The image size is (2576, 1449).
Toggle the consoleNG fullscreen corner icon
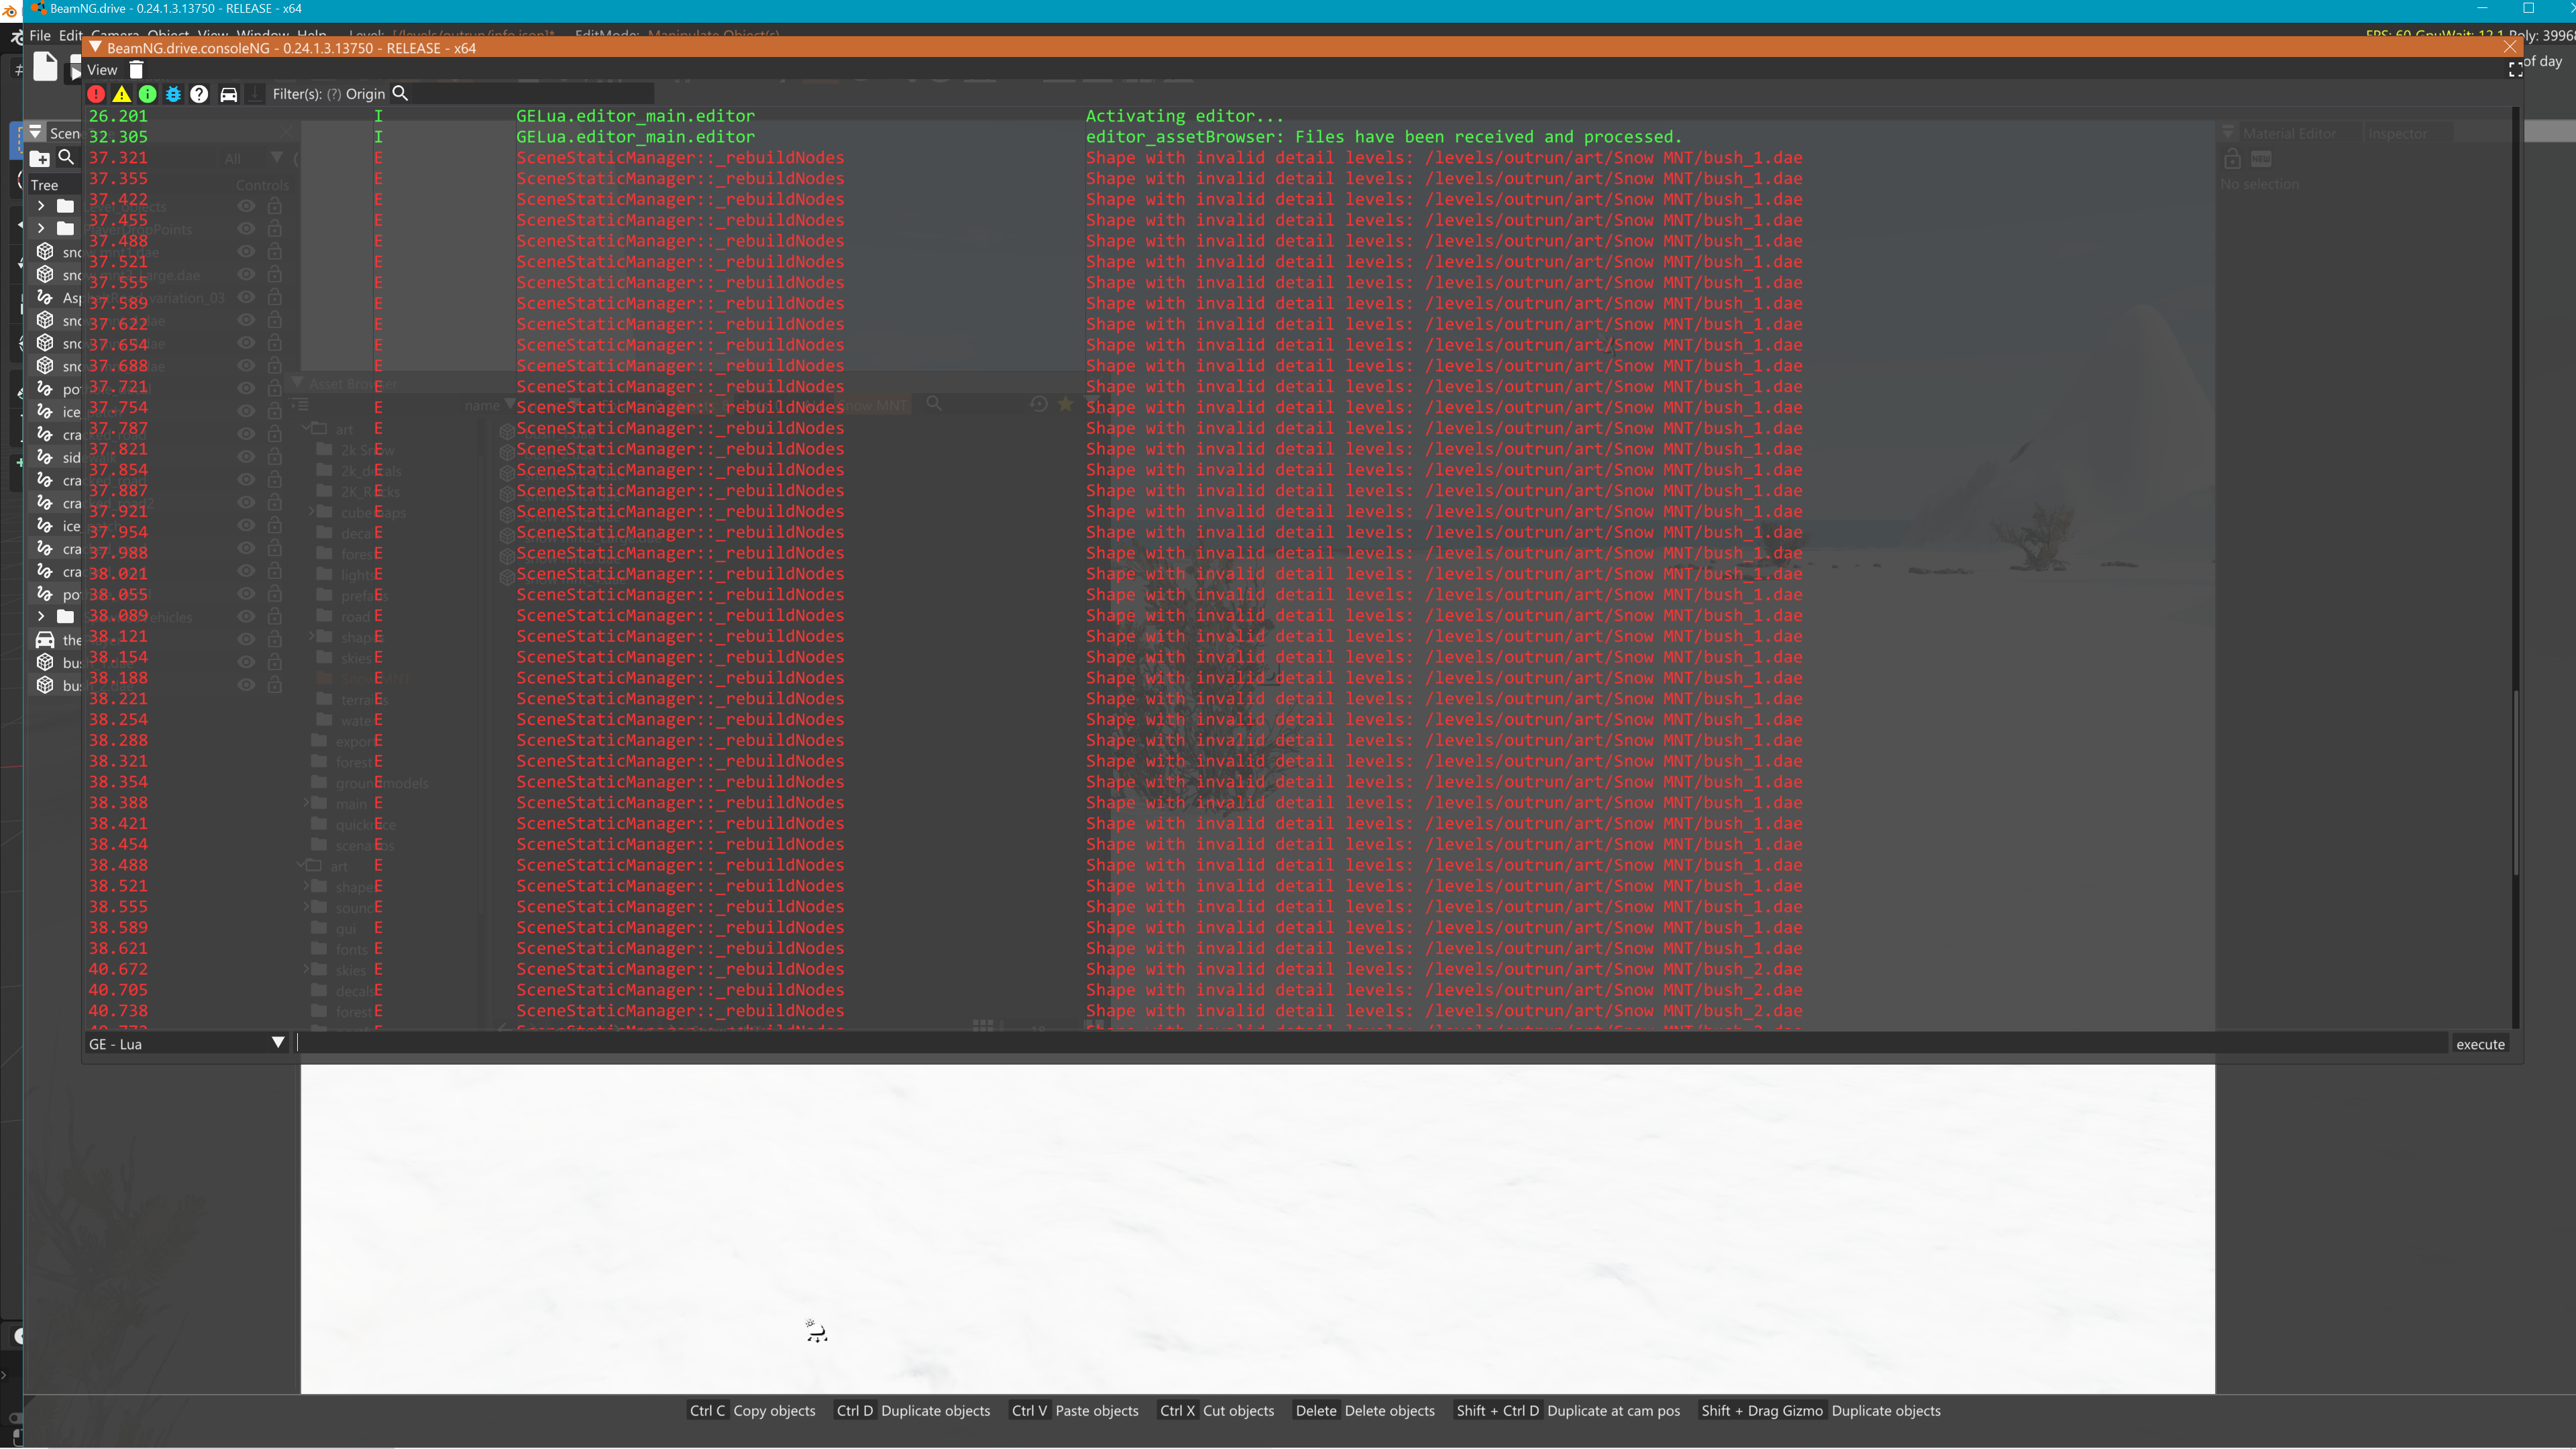point(2516,69)
